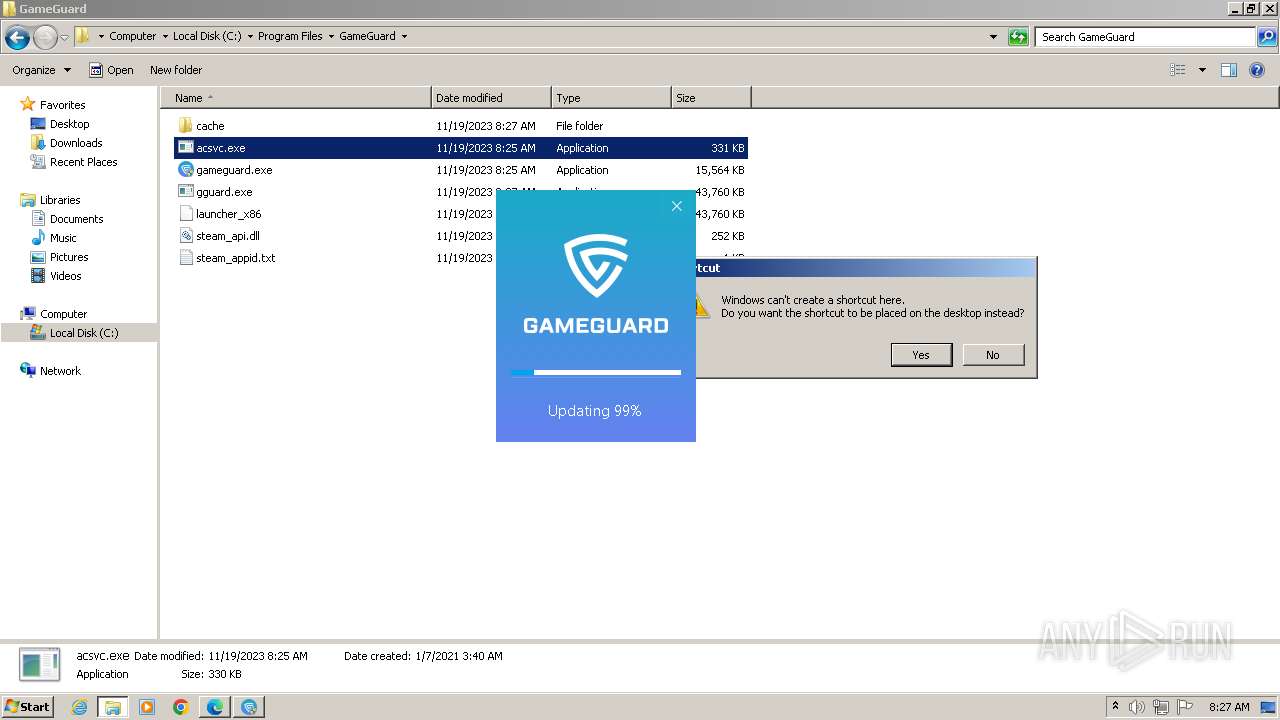Viewport: 1280px width, 720px height.
Task: Open Downloads in the Favorites list
Action: click(75, 143)
